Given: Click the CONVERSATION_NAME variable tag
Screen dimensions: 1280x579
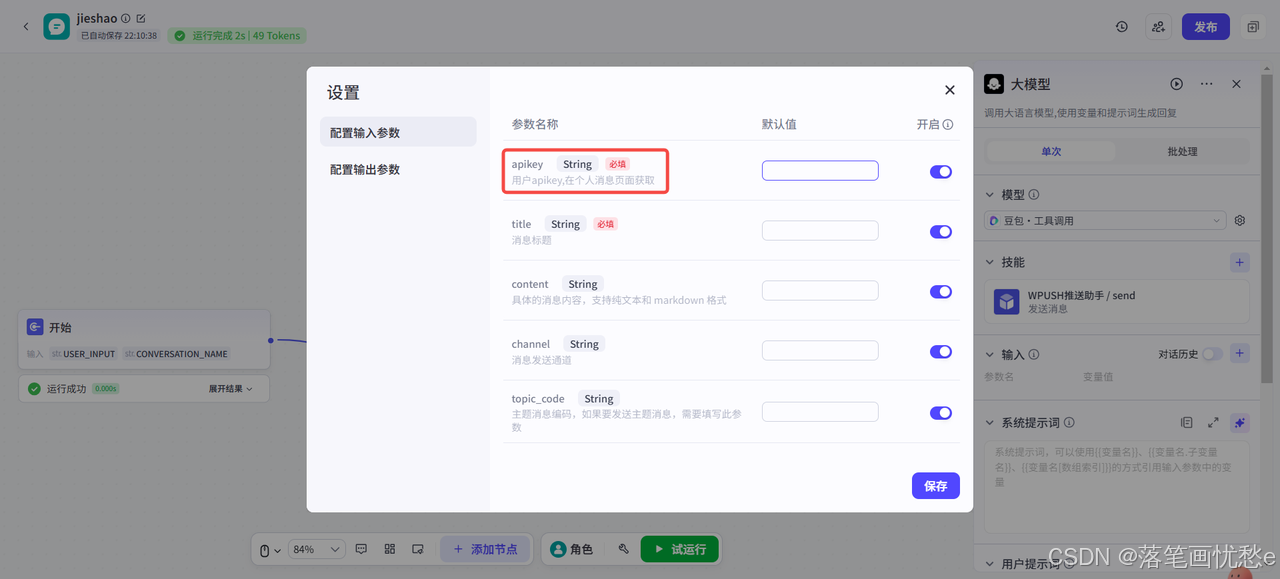Looking at the screenshot, I should (177, 354).
